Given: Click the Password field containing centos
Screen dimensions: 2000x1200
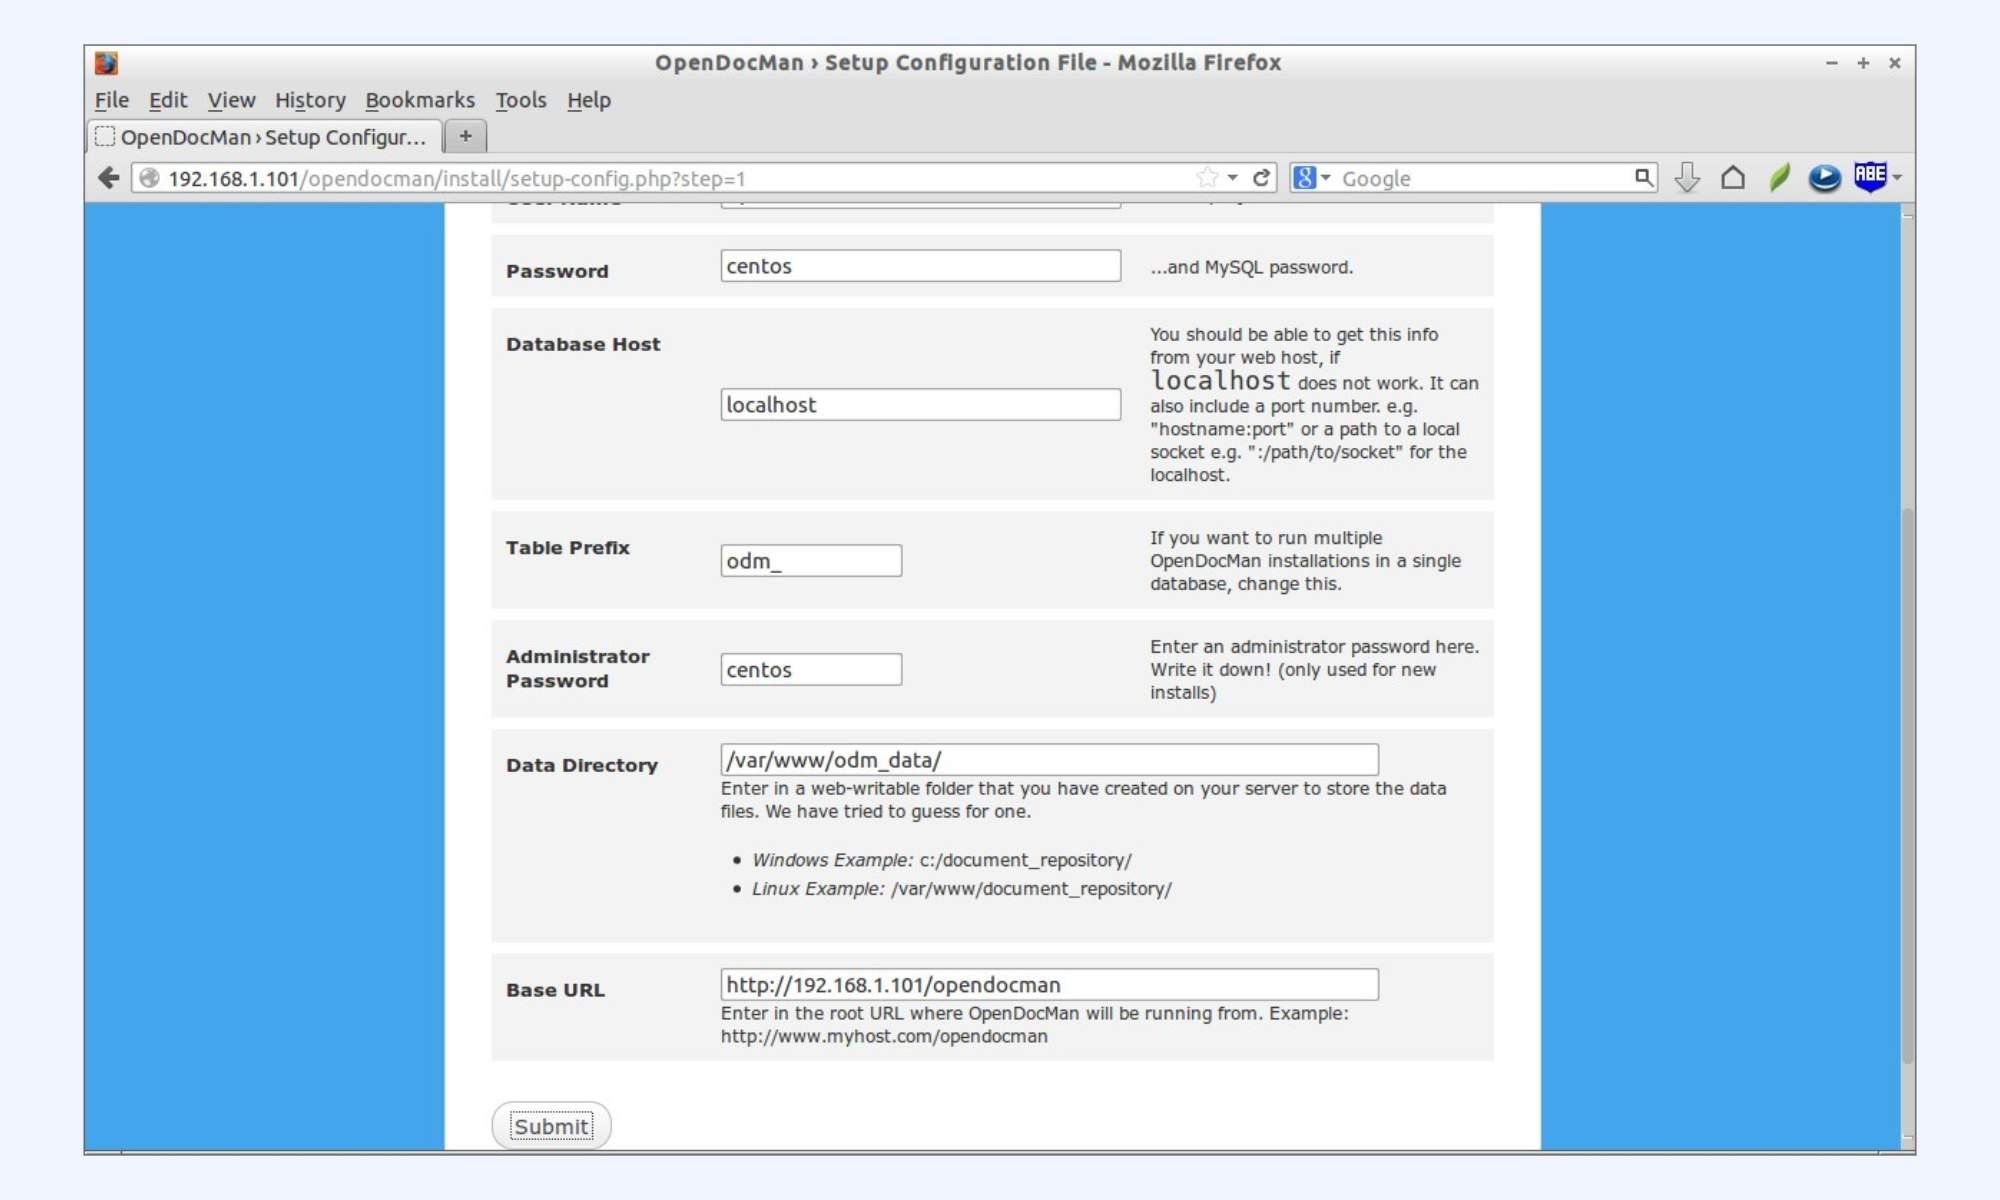Looking at the screenshot, I should [920, 266].
